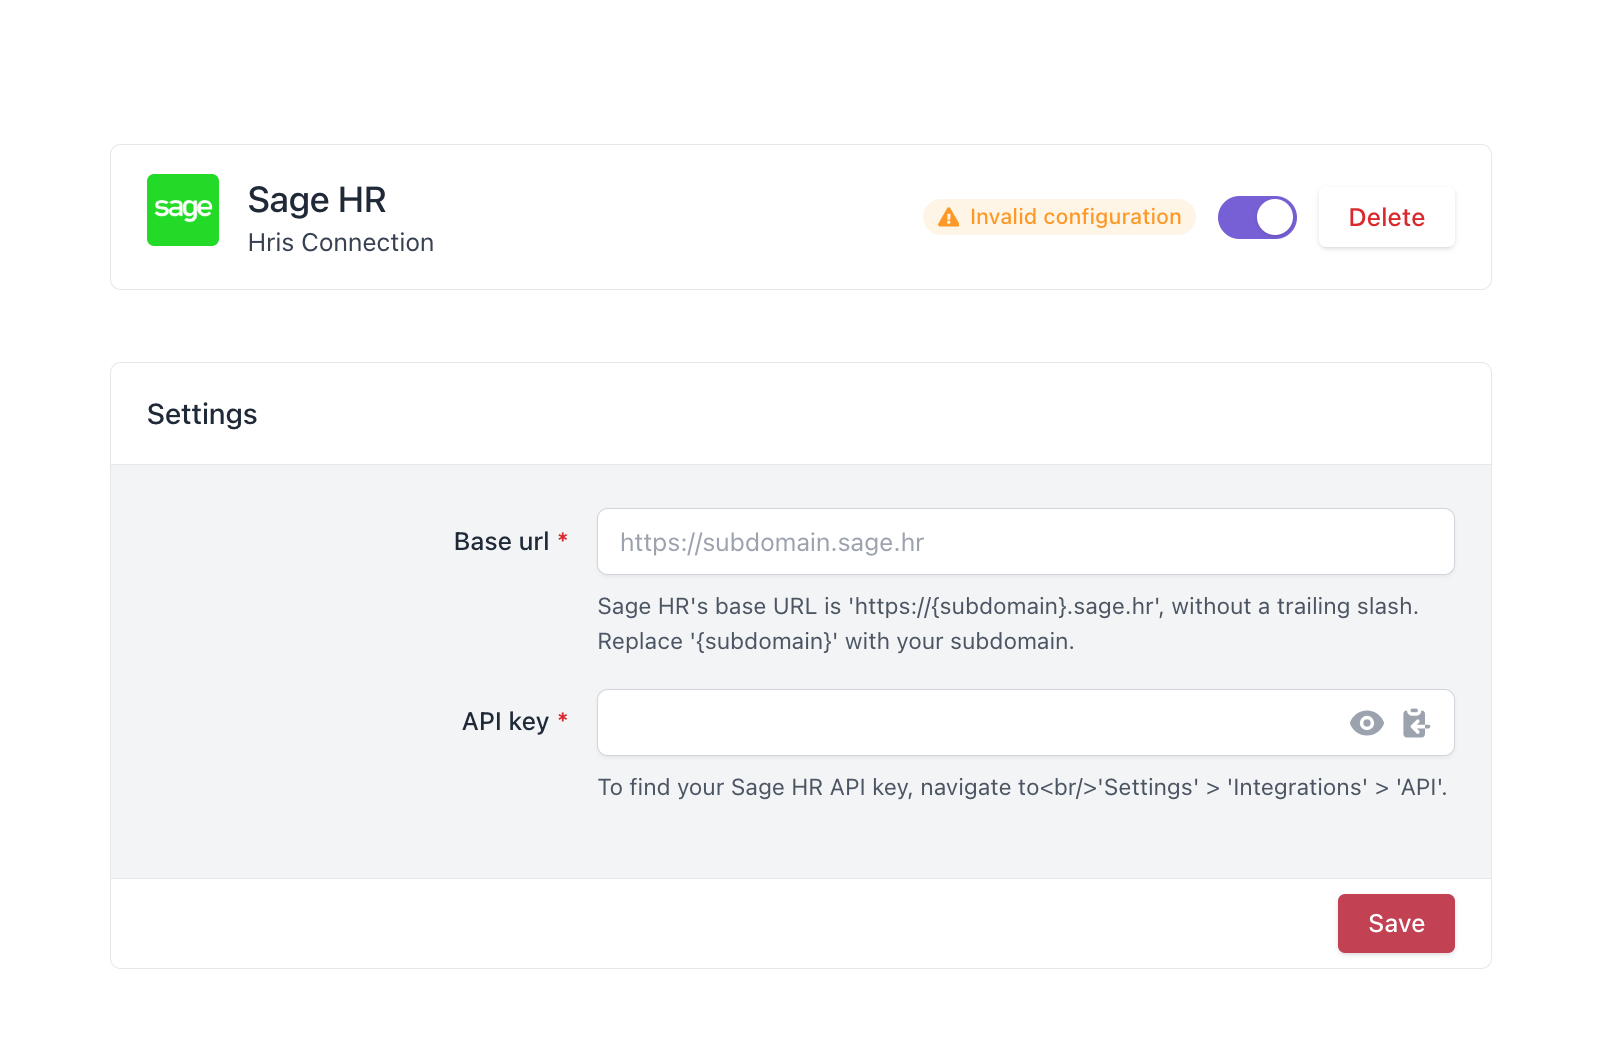Save the connection settings
Image resolution: width=1600 pixels, height=1057 pixels.
1396,923
